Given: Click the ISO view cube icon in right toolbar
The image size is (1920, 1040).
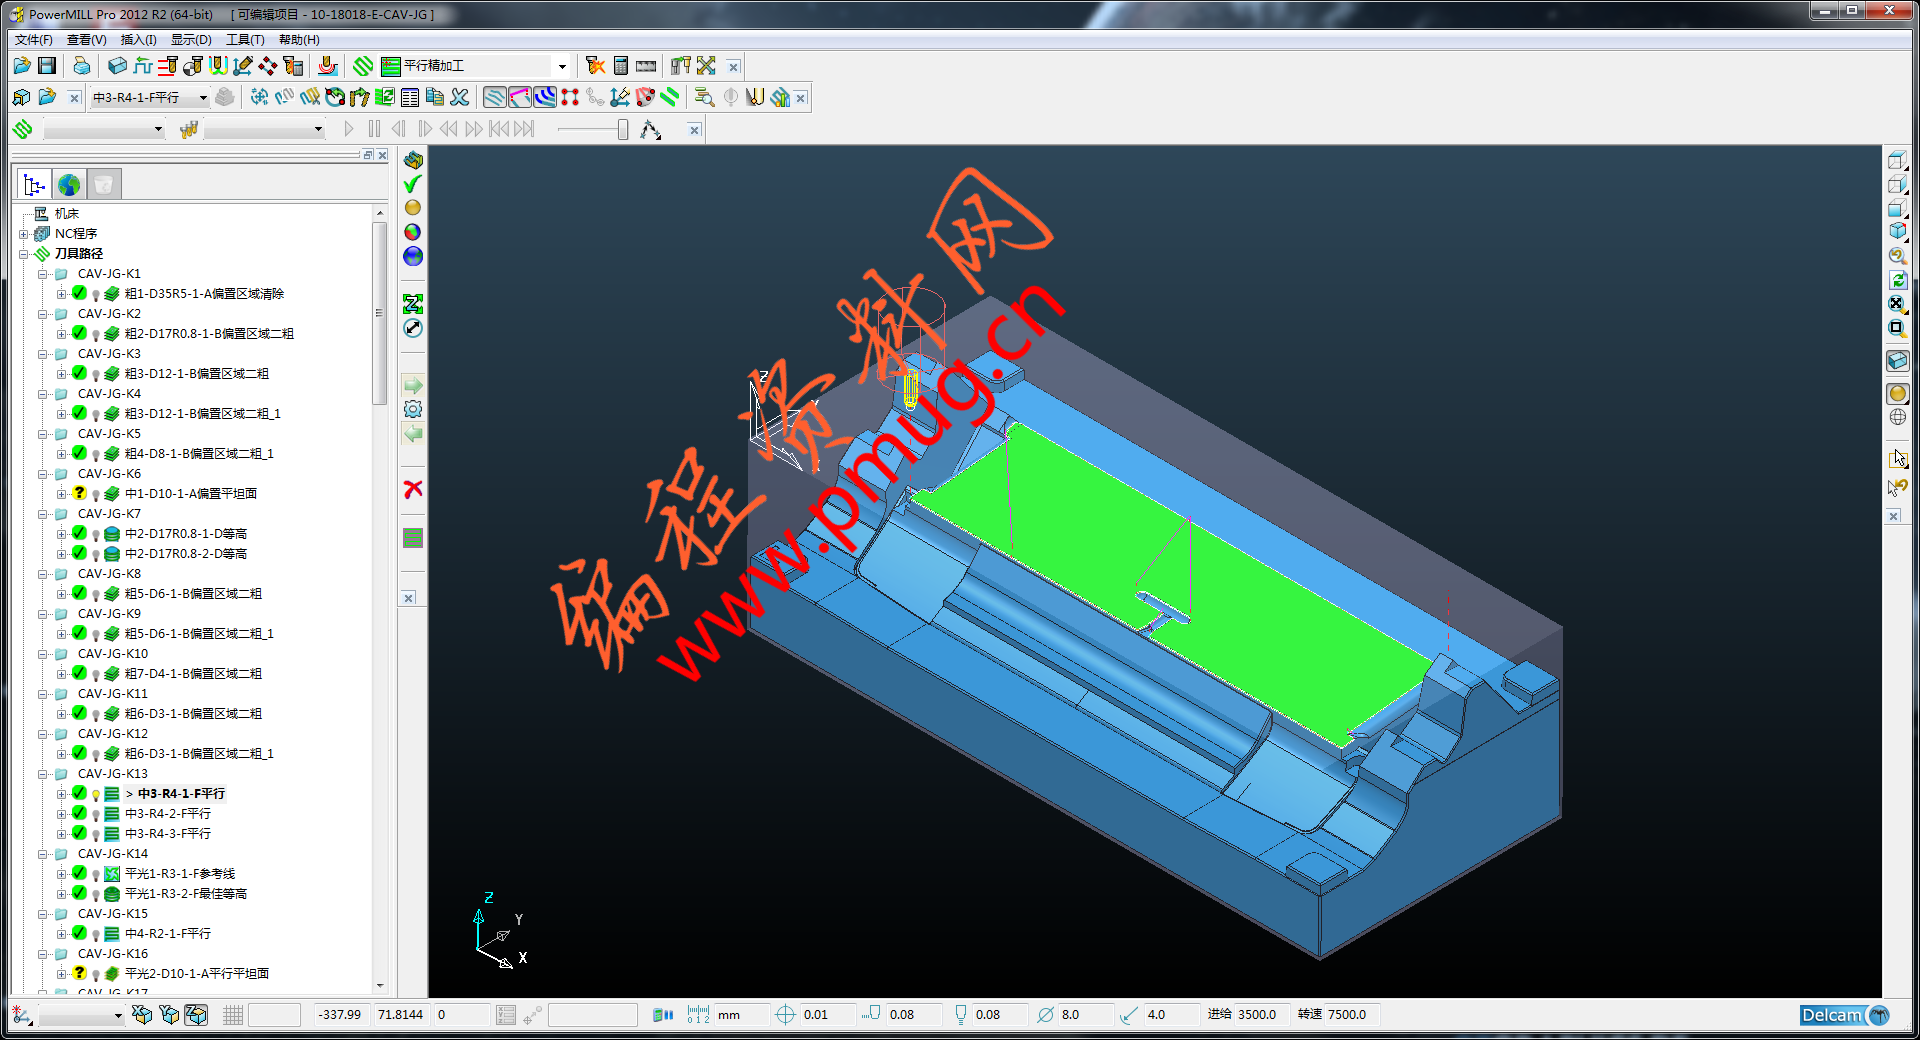Looking at the screenshot, I should click(1897, 232).
